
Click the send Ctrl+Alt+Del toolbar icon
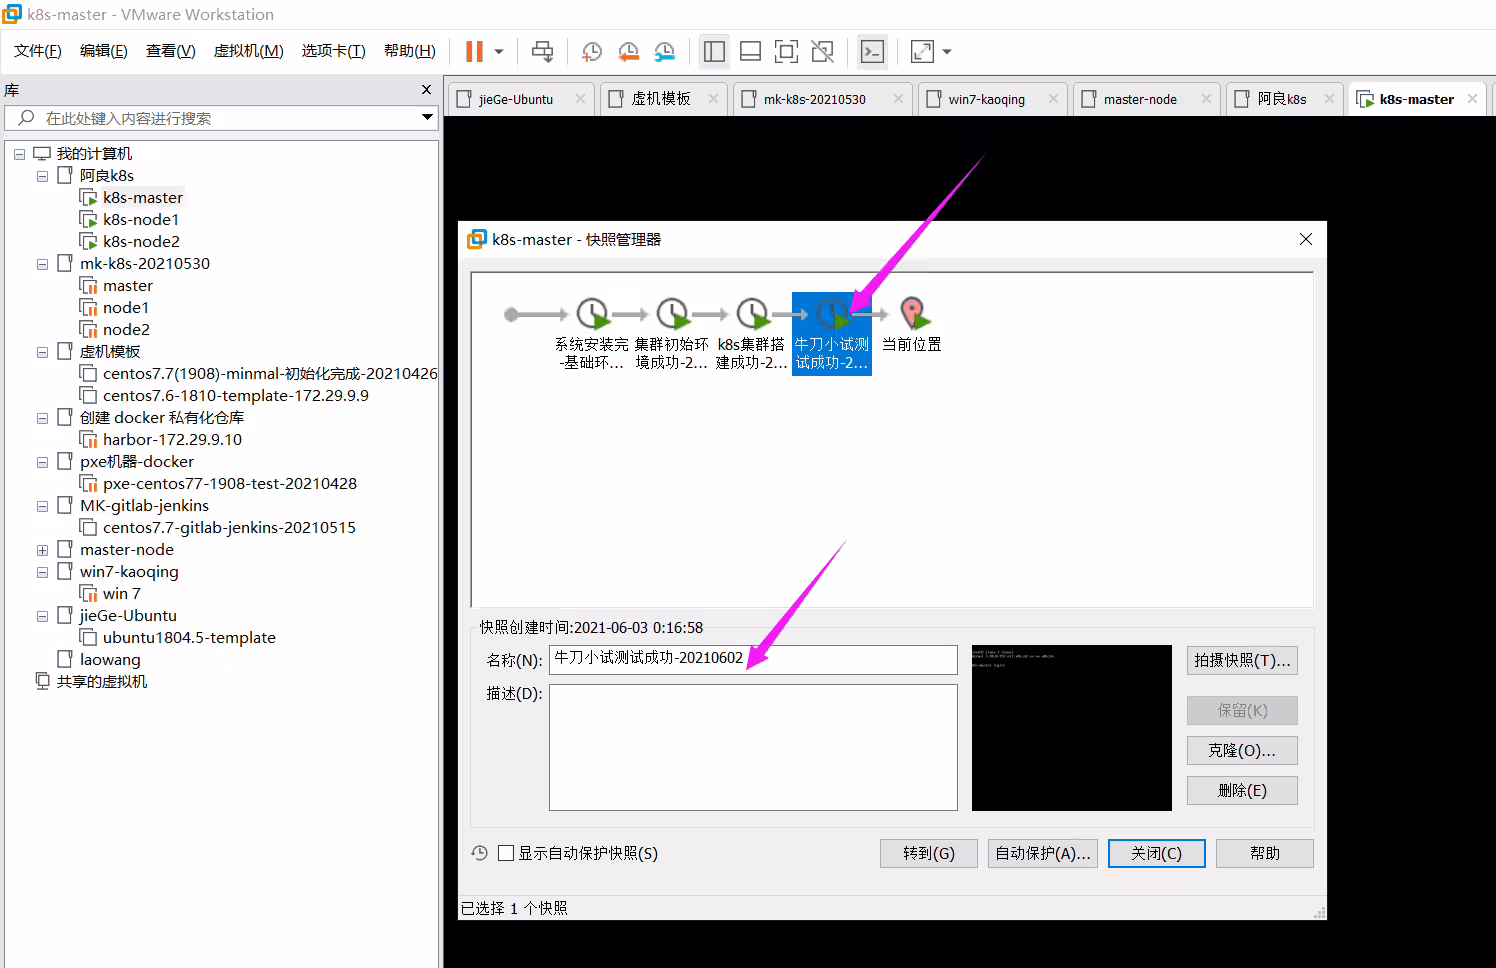point(542,51)
